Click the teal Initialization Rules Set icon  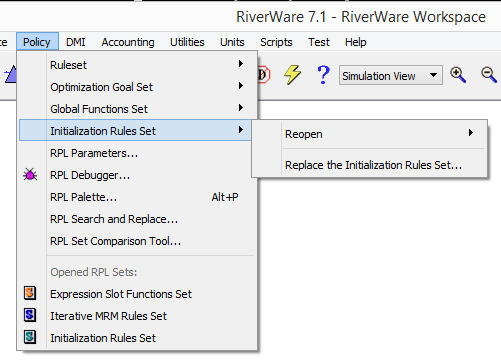(30, 337)
